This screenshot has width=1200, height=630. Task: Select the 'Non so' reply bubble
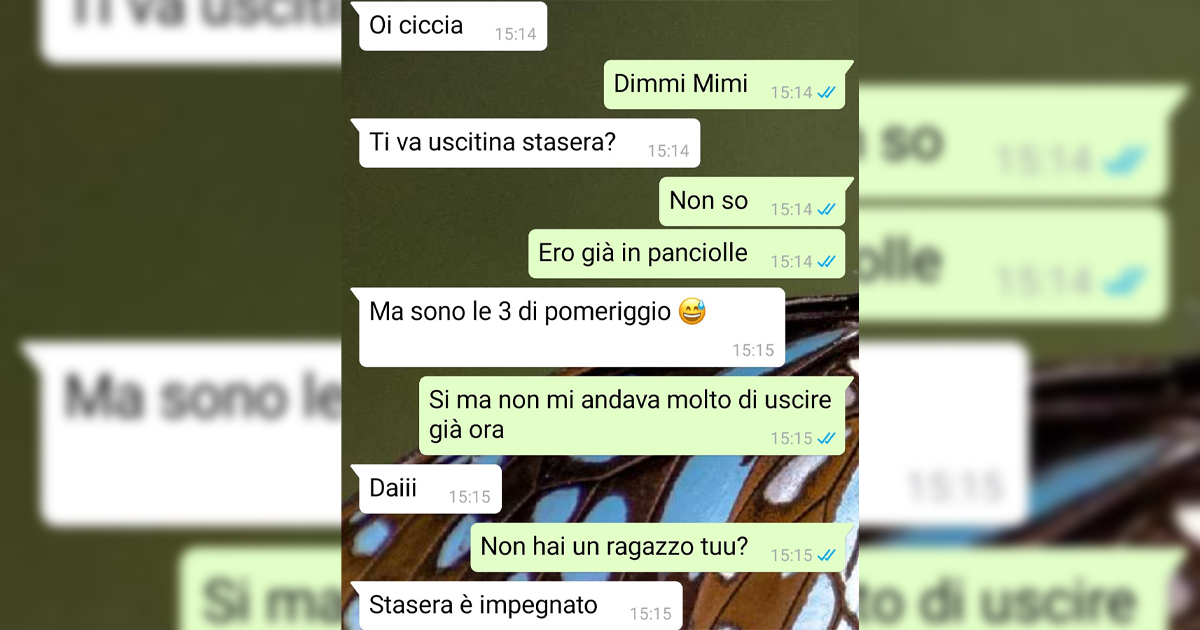[x=752, y=202]
